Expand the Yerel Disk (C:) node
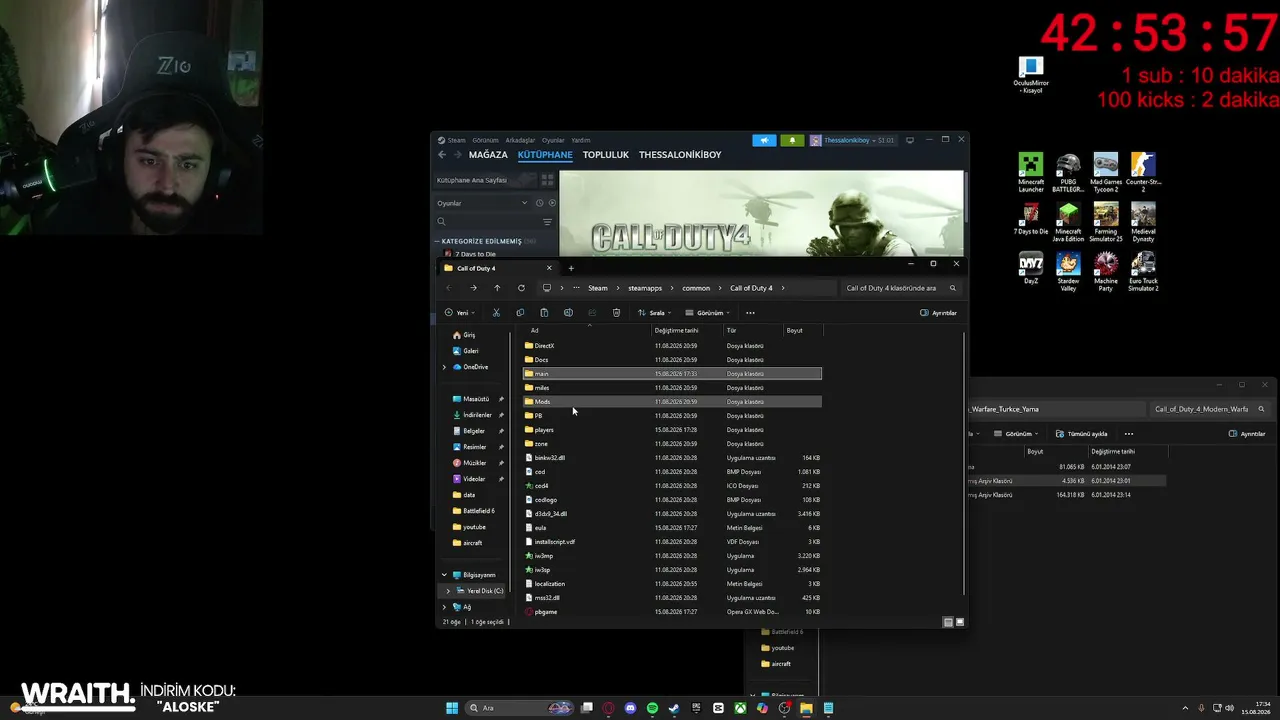 click(x=448, y=591)
